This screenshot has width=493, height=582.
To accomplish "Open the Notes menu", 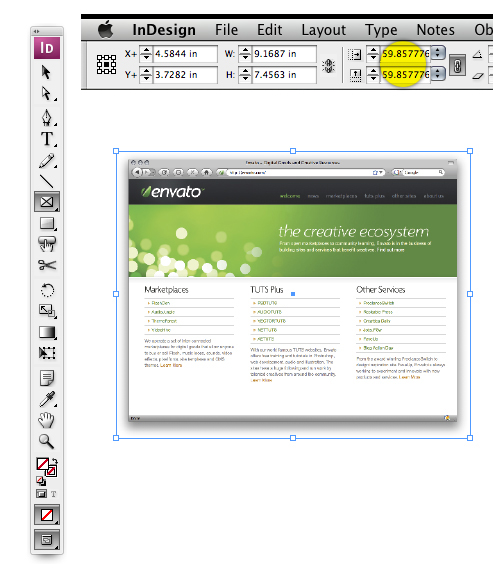I will coord(435,30).
